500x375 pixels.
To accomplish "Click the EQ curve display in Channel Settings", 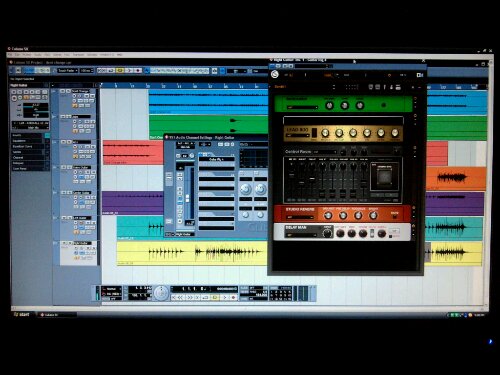I will (x=254, y=158).
